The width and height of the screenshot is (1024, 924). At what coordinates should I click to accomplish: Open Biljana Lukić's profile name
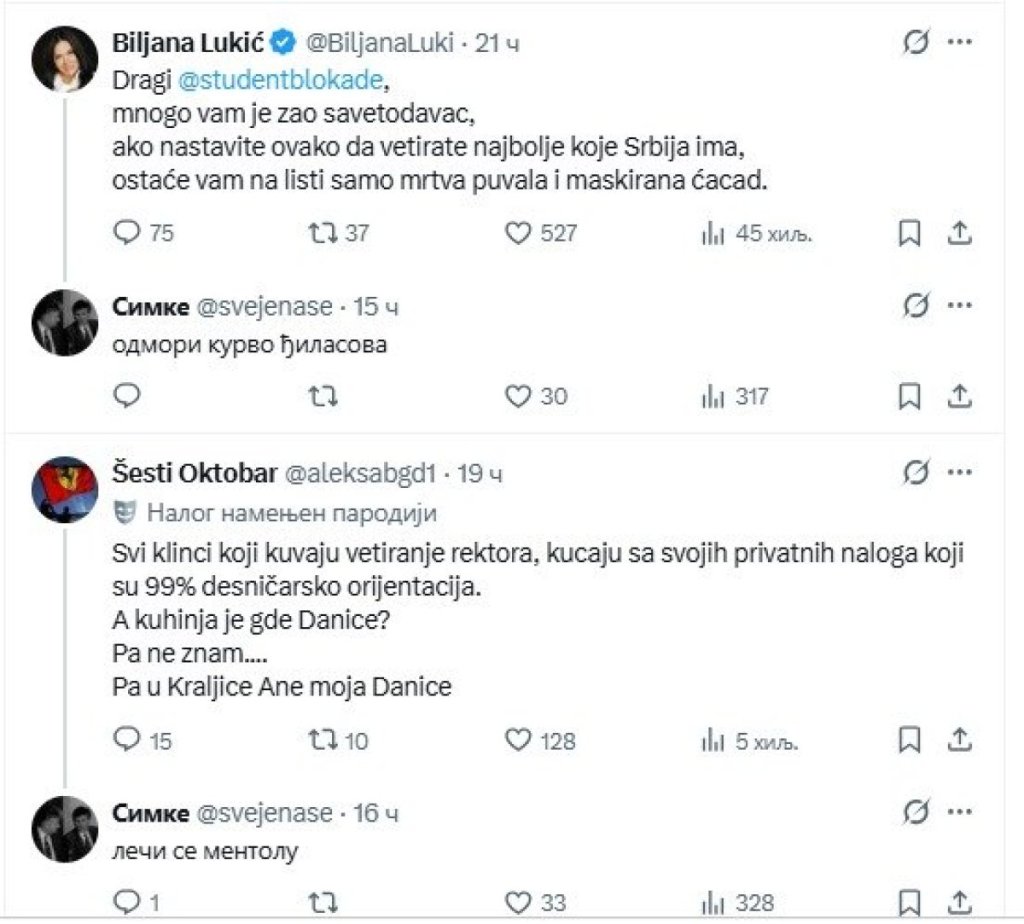pos(188,43)
